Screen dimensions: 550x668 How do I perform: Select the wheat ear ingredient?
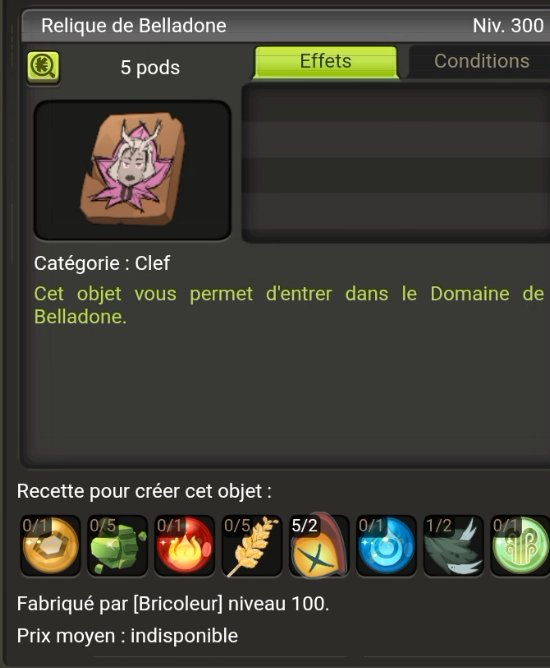coord(252,546)
